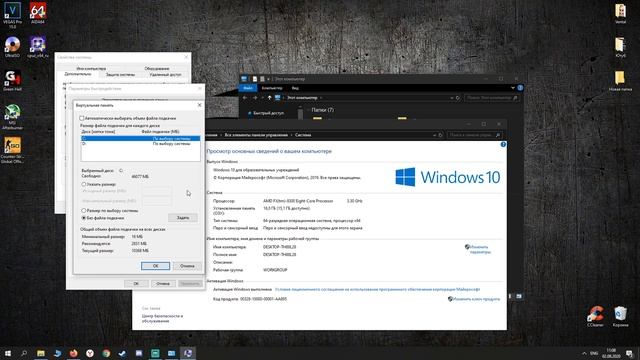Click OK in Performance Options dialog
The width and height of the screenshot is (640, 360).
(x=136, y=283)
